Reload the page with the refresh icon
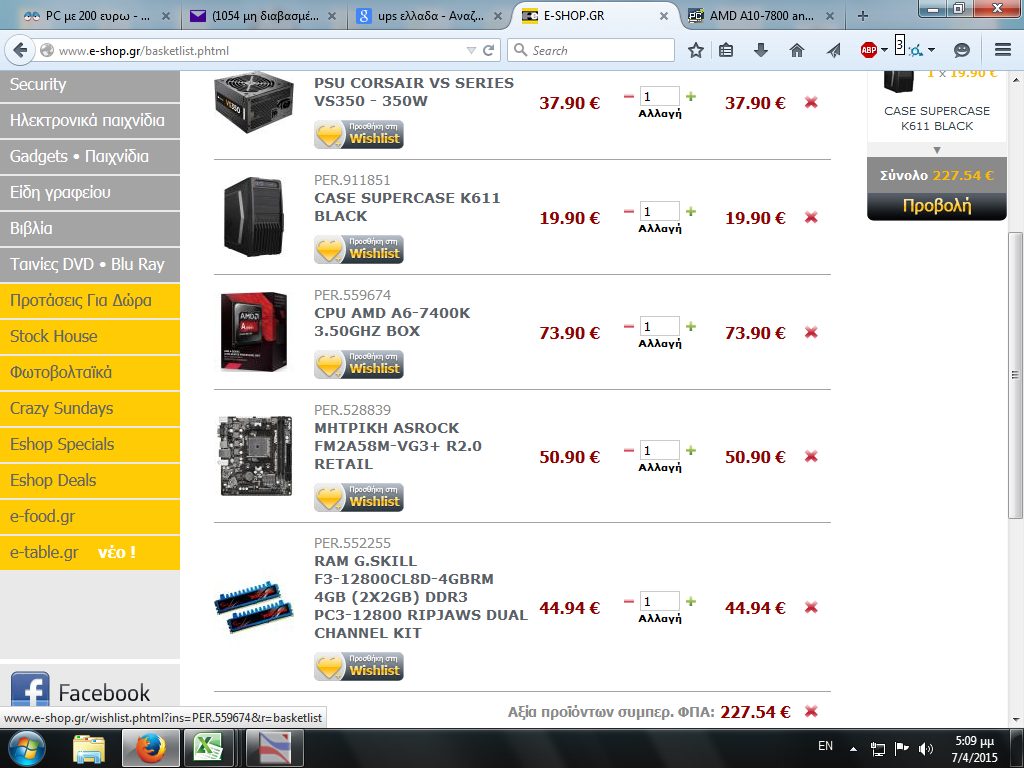1024x768 pixels. click(488, 50)
